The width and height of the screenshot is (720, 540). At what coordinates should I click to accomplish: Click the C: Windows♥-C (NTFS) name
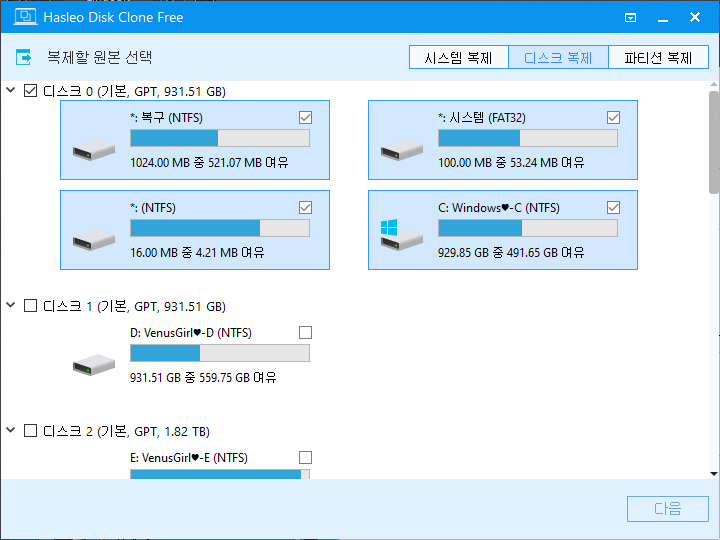tap(499, 208)
